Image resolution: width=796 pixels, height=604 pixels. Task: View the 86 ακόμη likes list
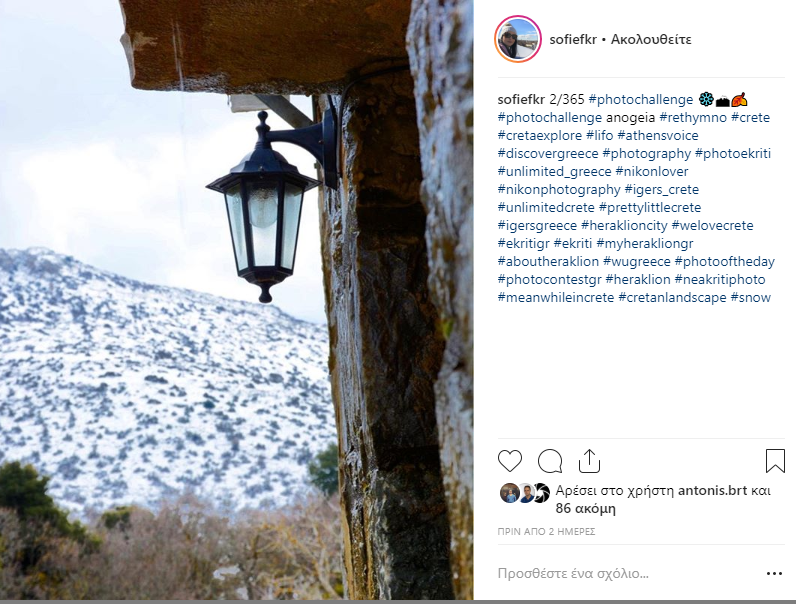[585, 508]
